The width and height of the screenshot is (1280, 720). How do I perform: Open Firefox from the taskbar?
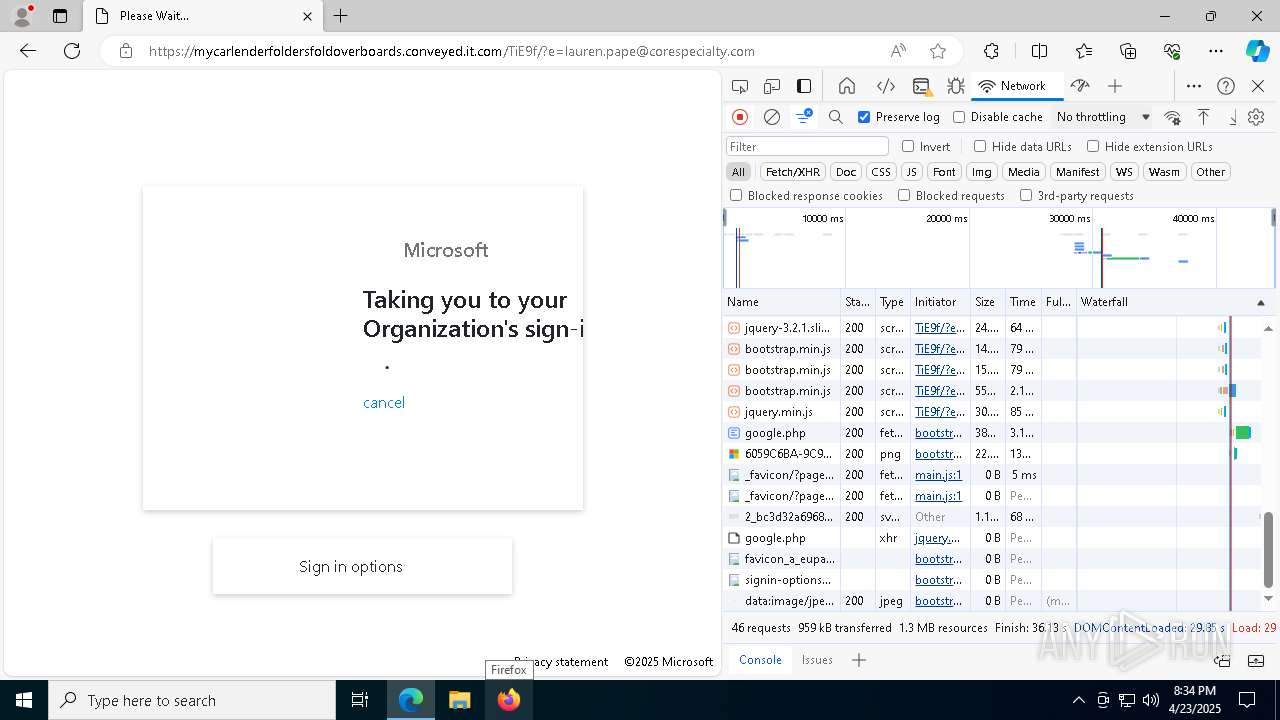click(x=508, y=700)
